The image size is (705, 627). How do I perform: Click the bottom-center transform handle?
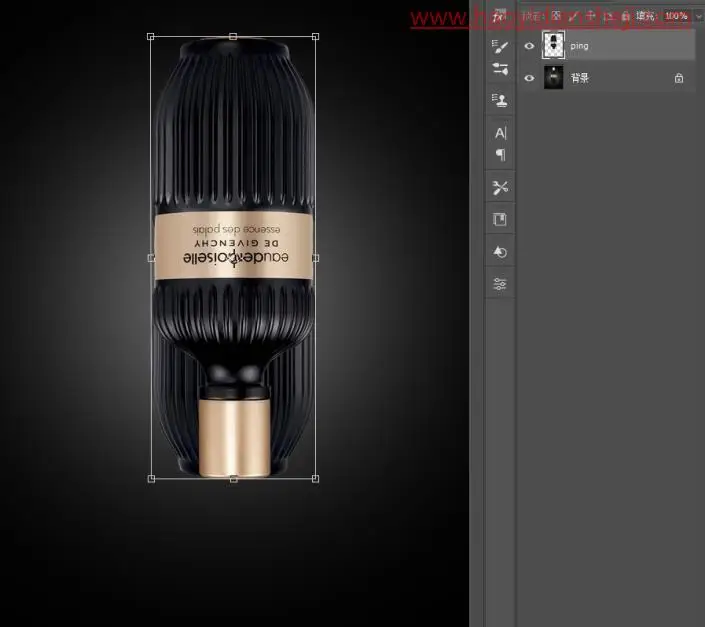point(233,479)
